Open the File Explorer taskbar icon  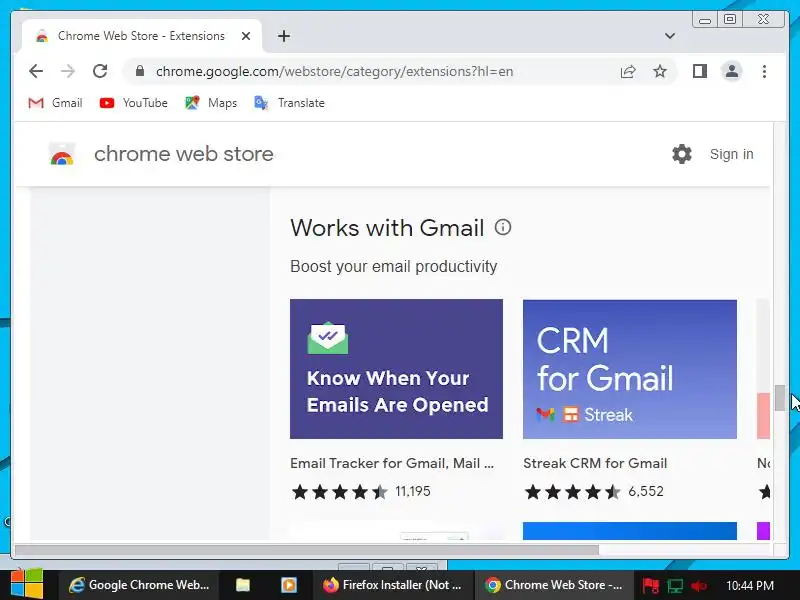pyautogui.click(x=243, y=585)
